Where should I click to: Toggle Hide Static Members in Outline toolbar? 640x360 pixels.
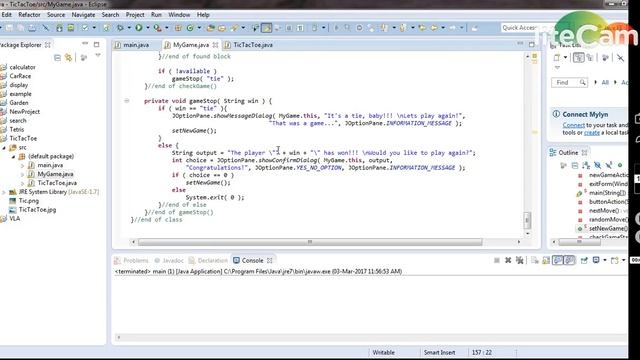click(x=609, y=165)
